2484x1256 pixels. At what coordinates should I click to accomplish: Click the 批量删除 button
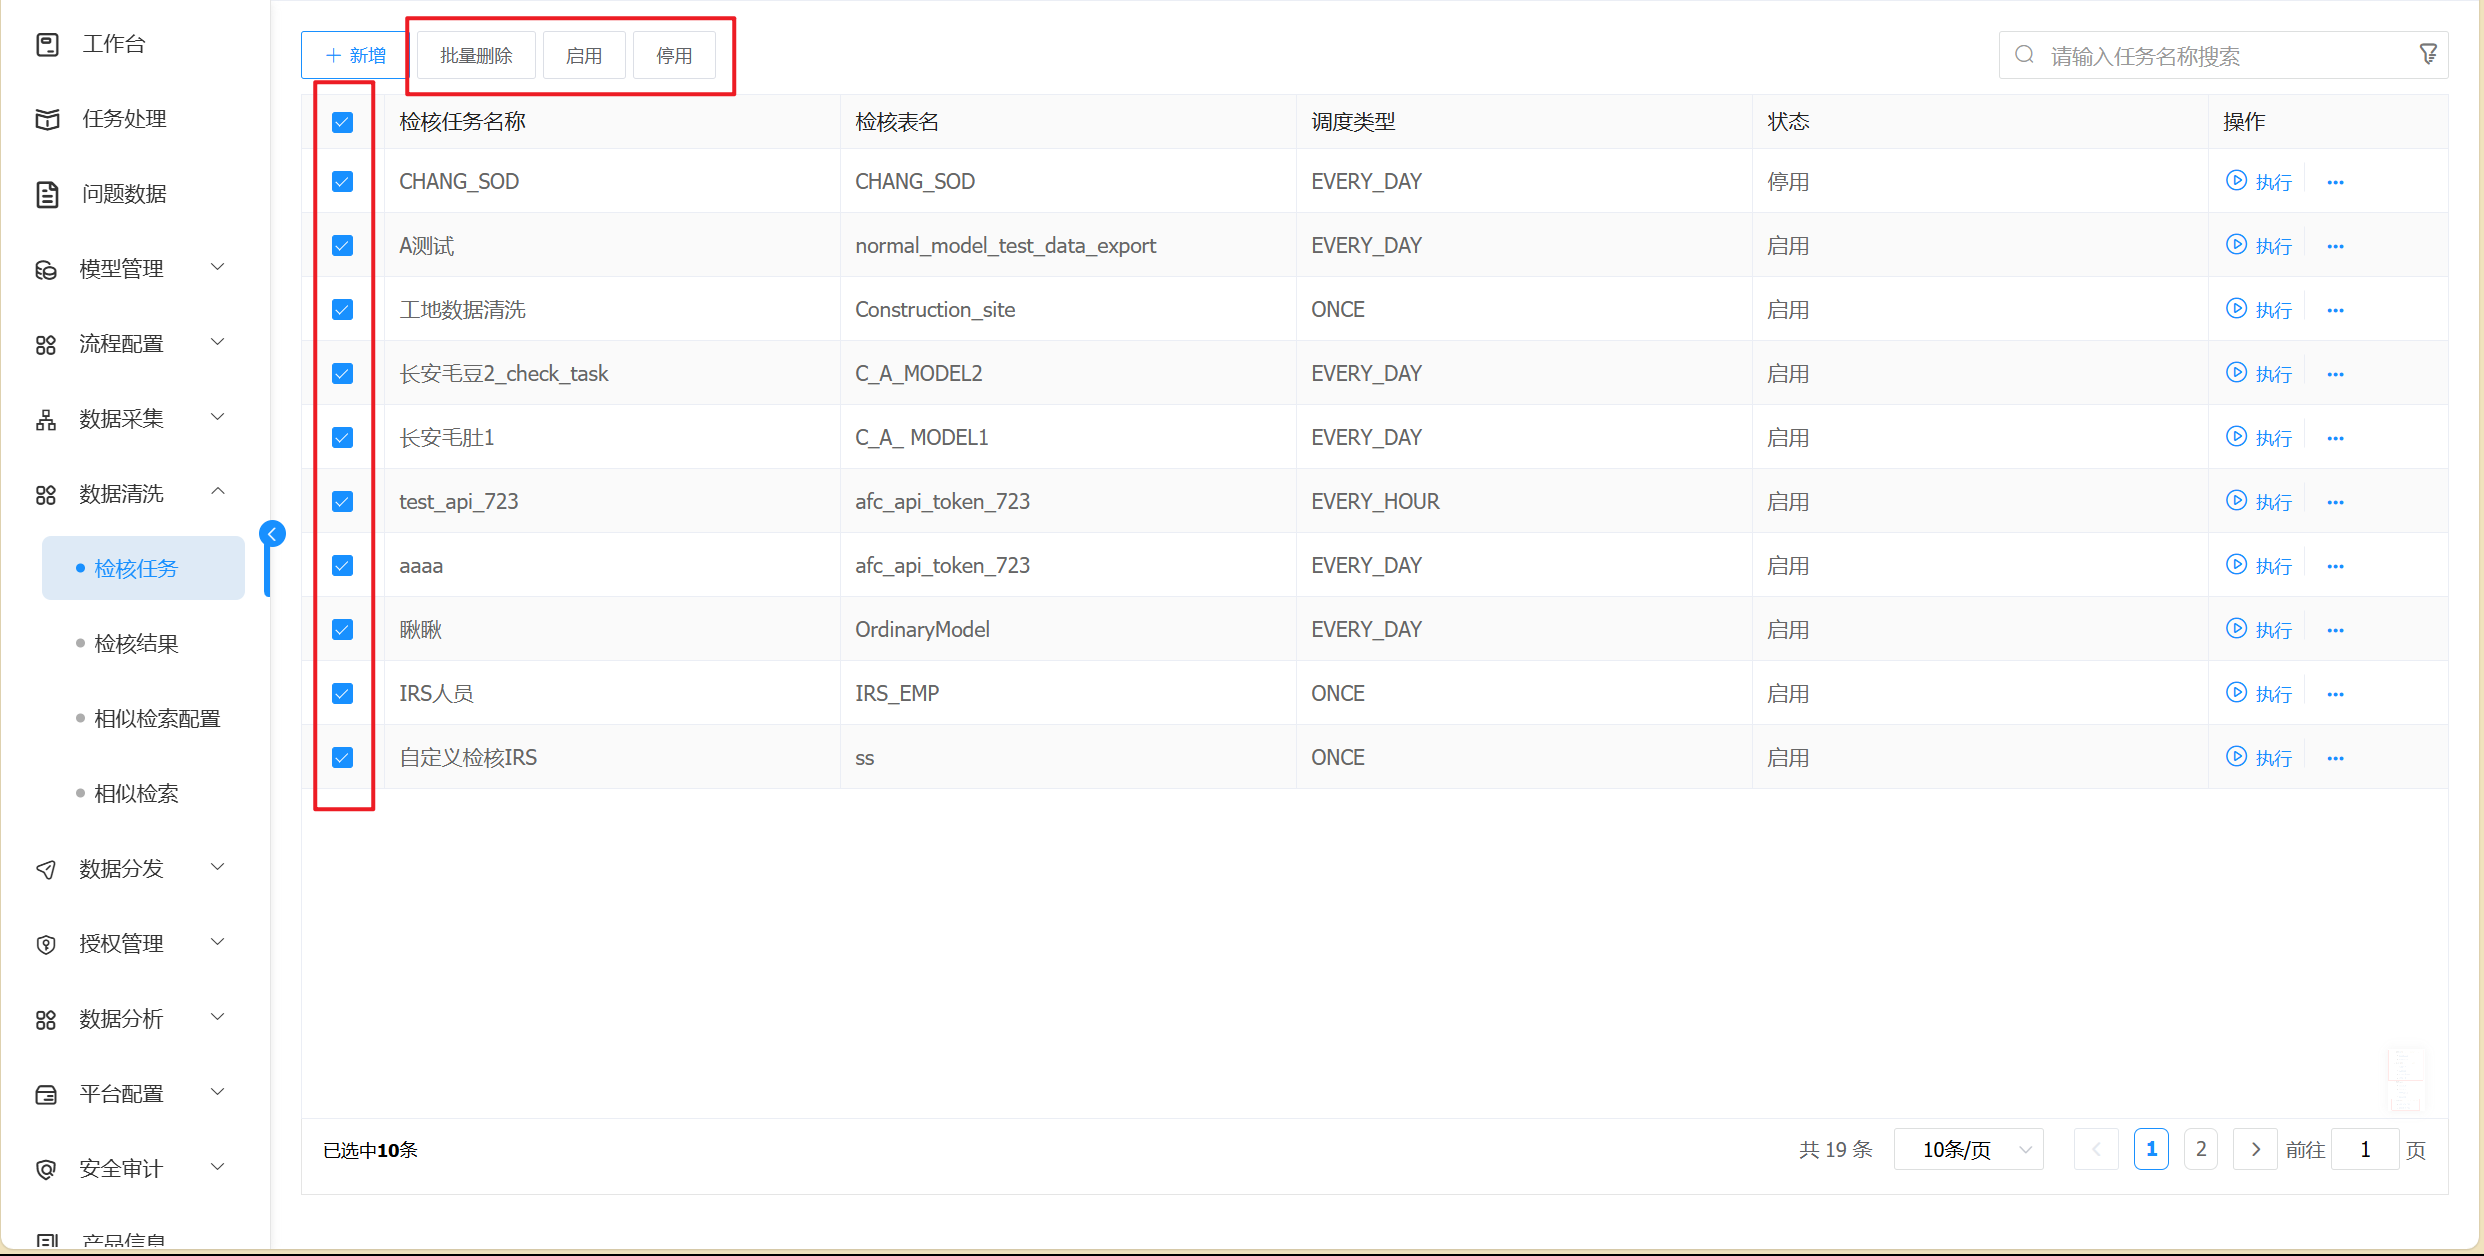[x=476, y=56]
